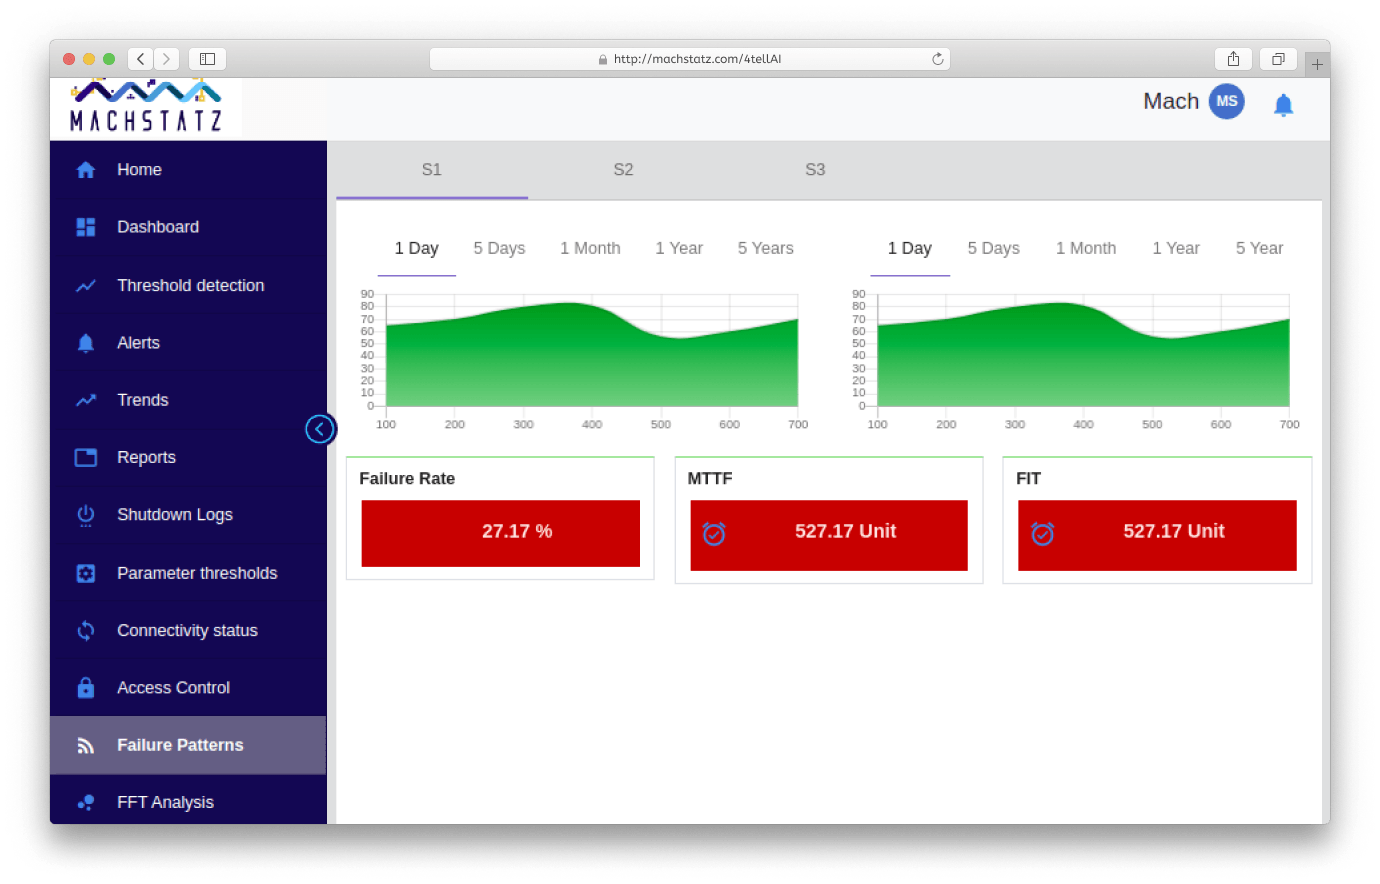Click the Connectivity status sync icon

86,631
